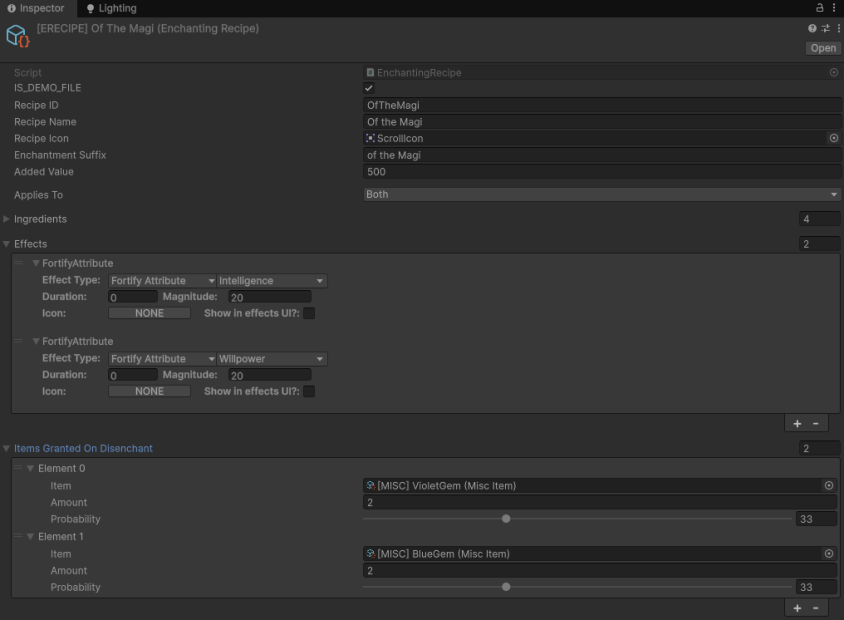
Task: Collapse the Willpower FortifyAttribute effect foldout
Action: pos(36,341)
